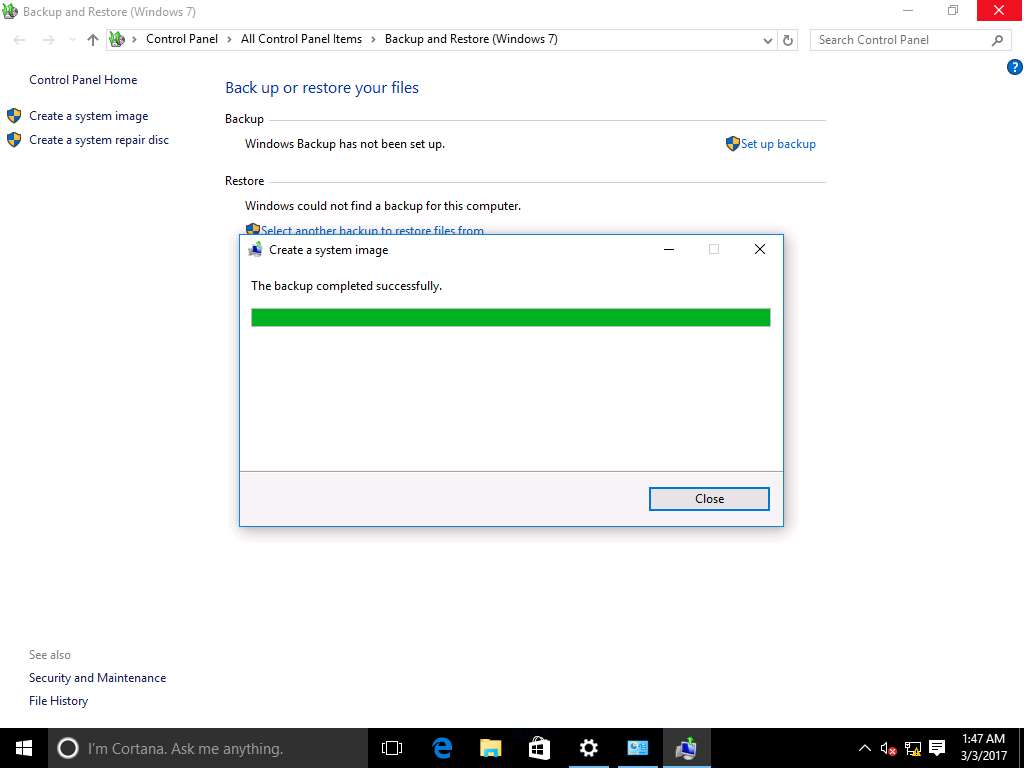Open Task View on taskbar
Screen dimensions: 1024x768
click(392, 748)
